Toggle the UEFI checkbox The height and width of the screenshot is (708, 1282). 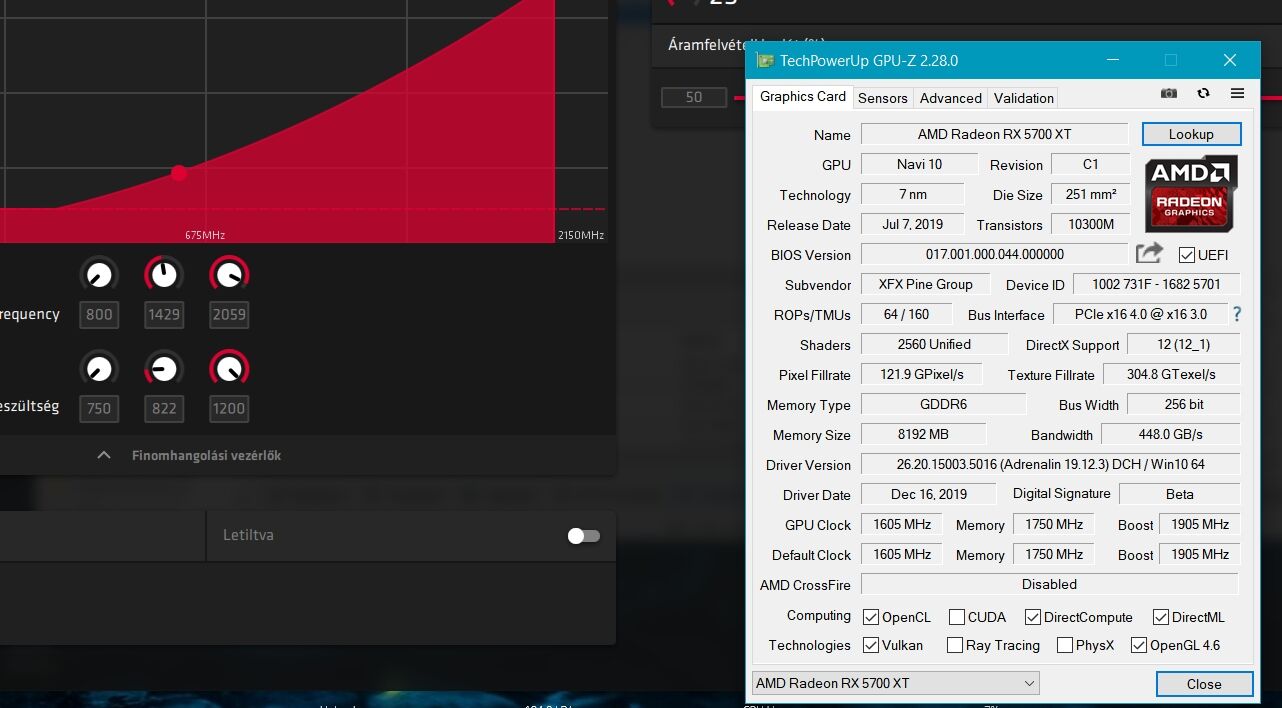(1187, 254)
